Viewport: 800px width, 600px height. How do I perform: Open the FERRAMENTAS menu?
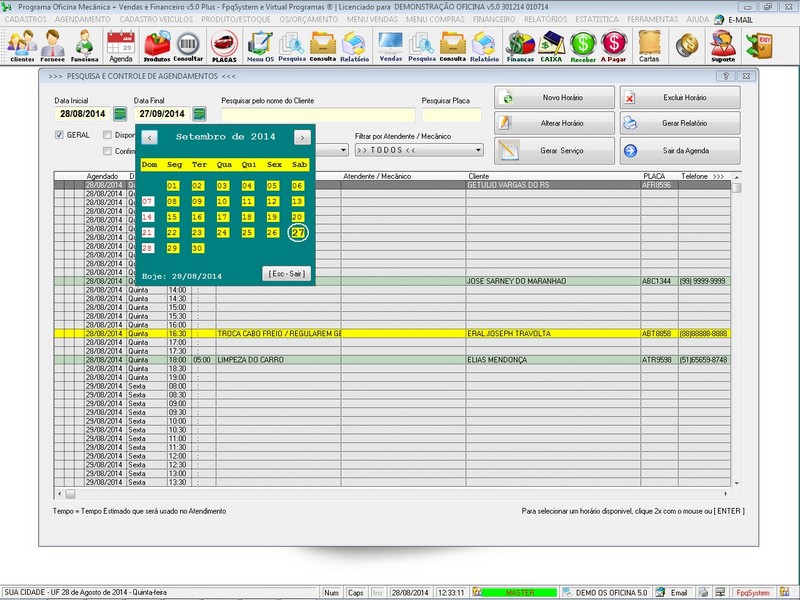pos(653,19)
